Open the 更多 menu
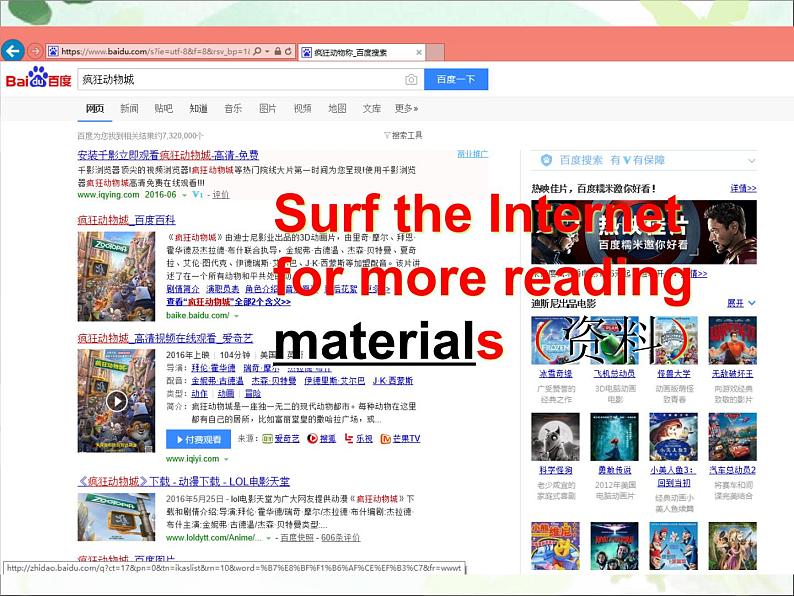The image size is (794, 596). coord(407,108)
